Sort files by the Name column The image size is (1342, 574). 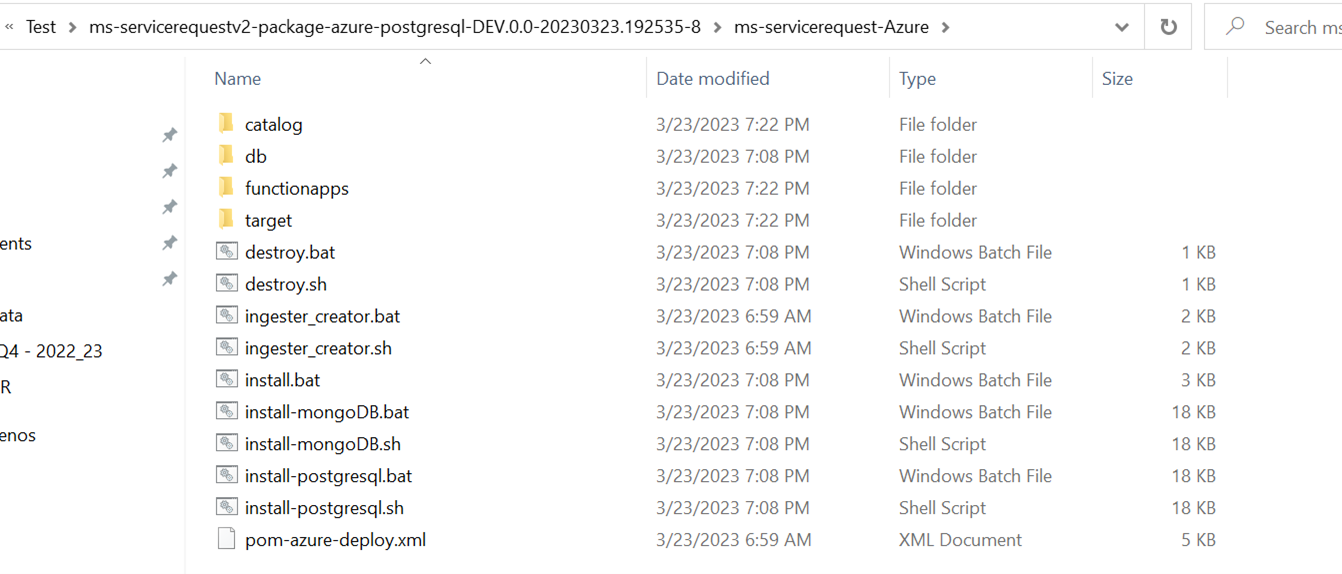238,79
